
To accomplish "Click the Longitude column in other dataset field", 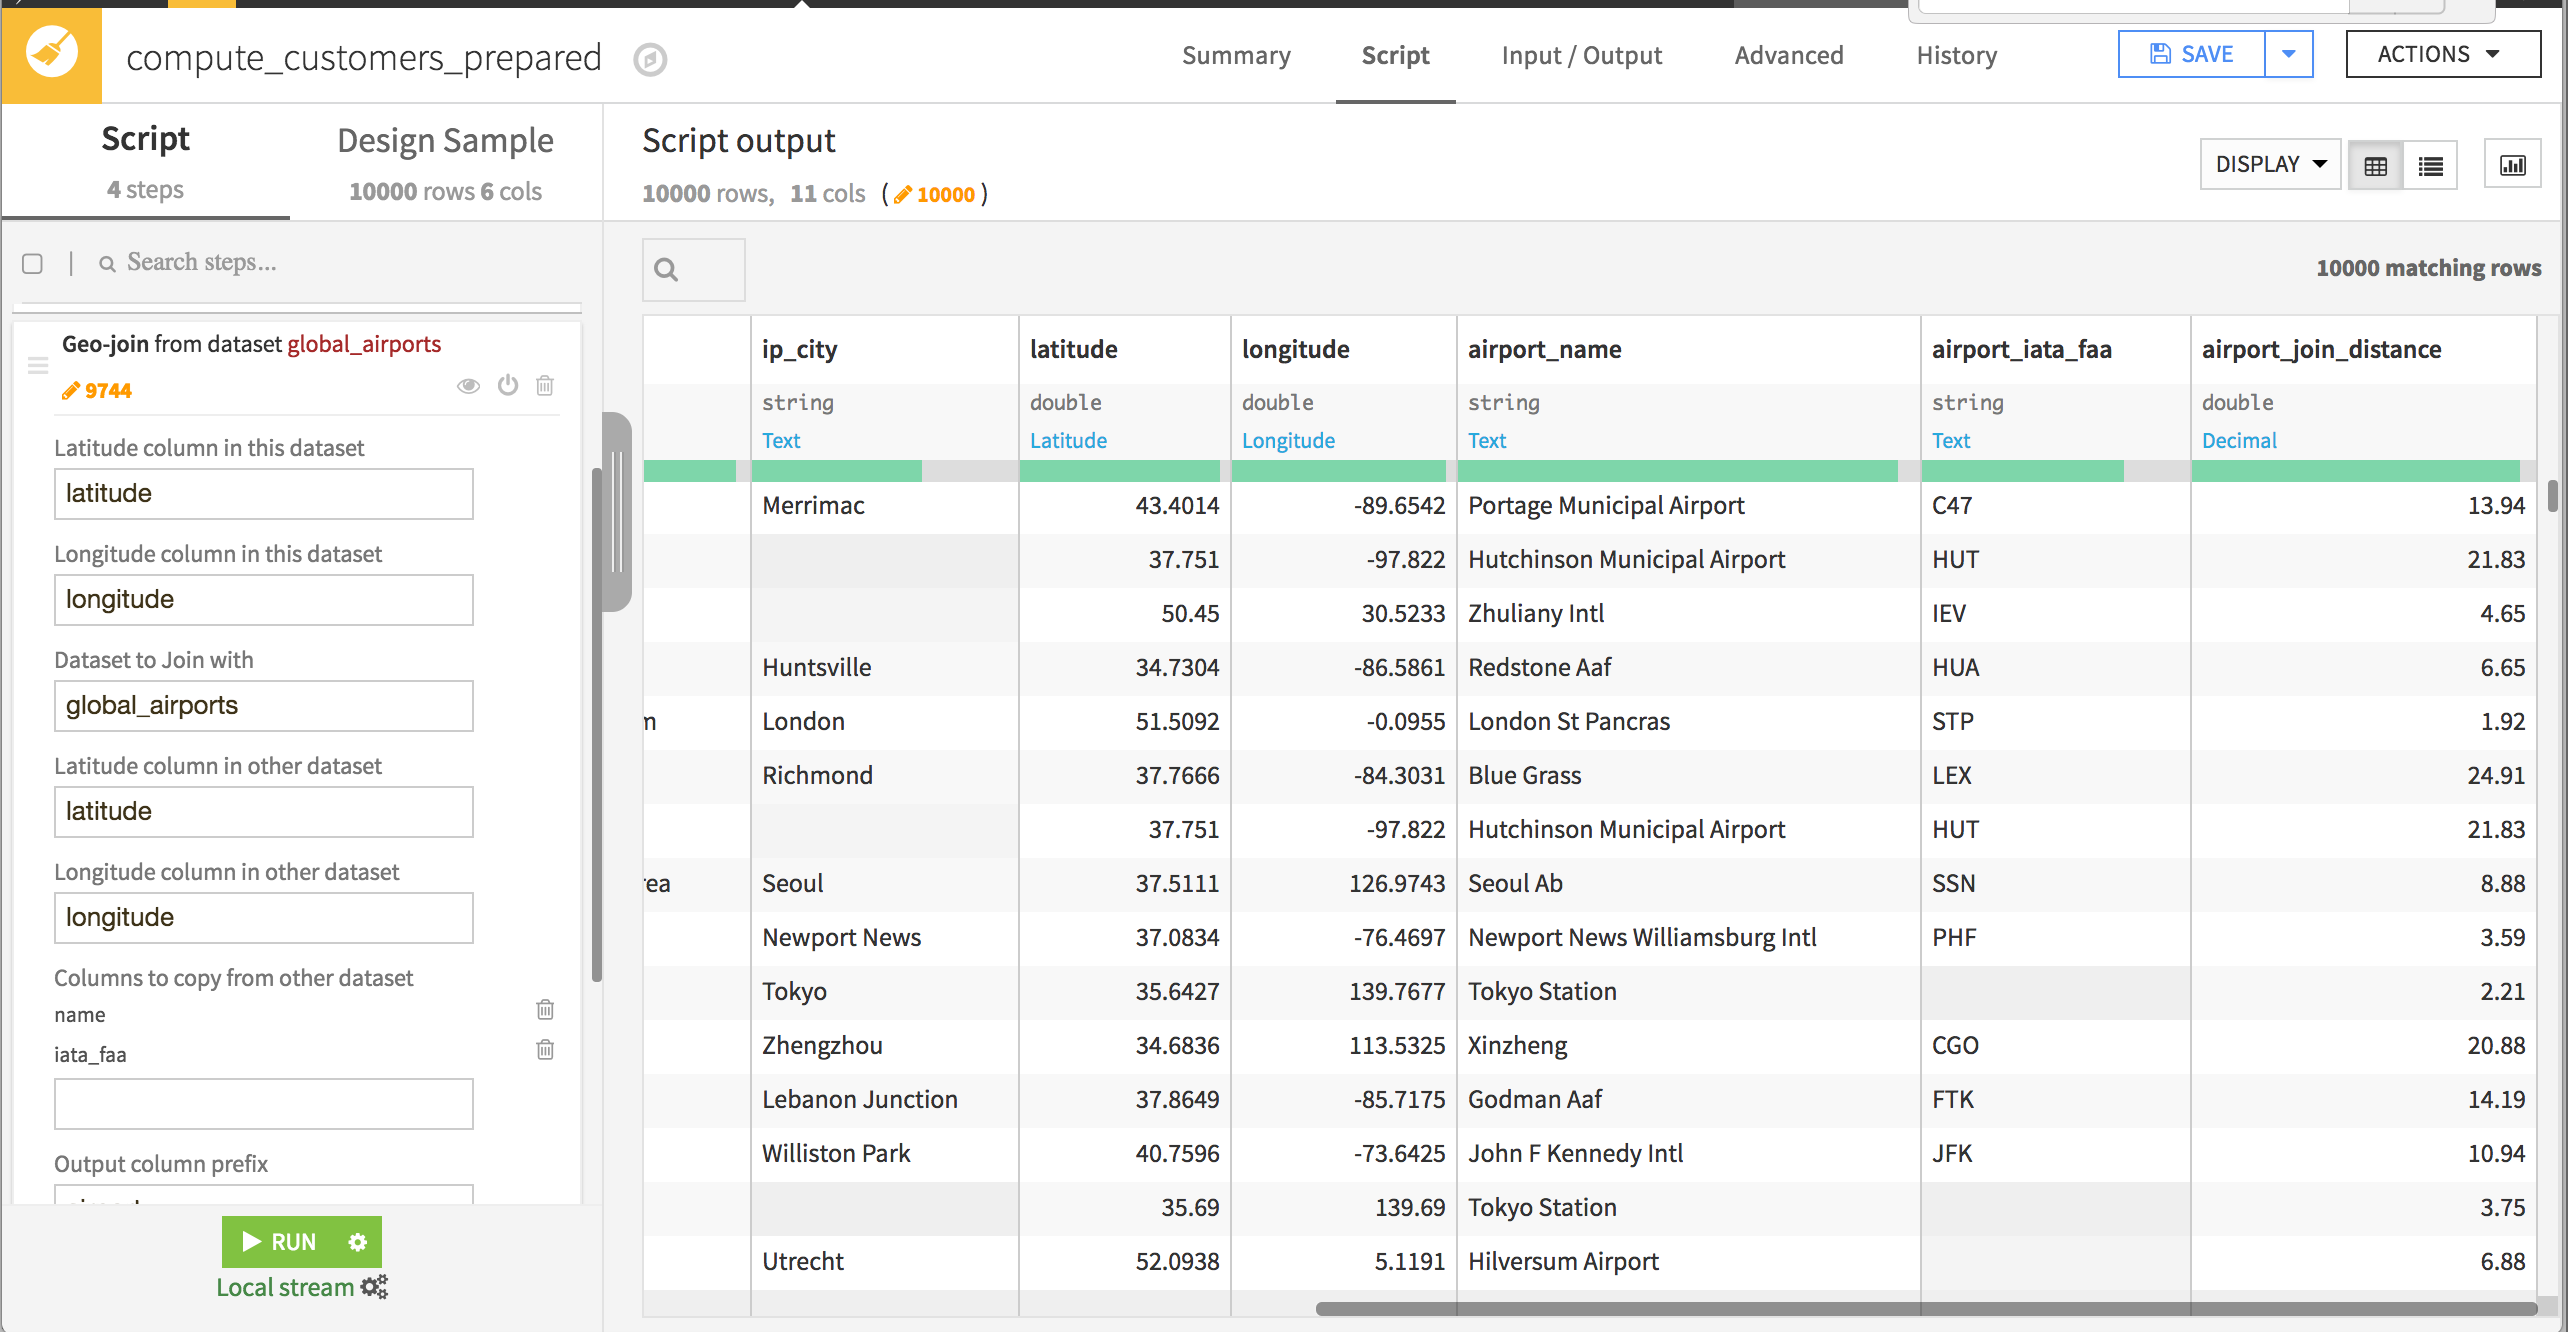I will point(264,918).
